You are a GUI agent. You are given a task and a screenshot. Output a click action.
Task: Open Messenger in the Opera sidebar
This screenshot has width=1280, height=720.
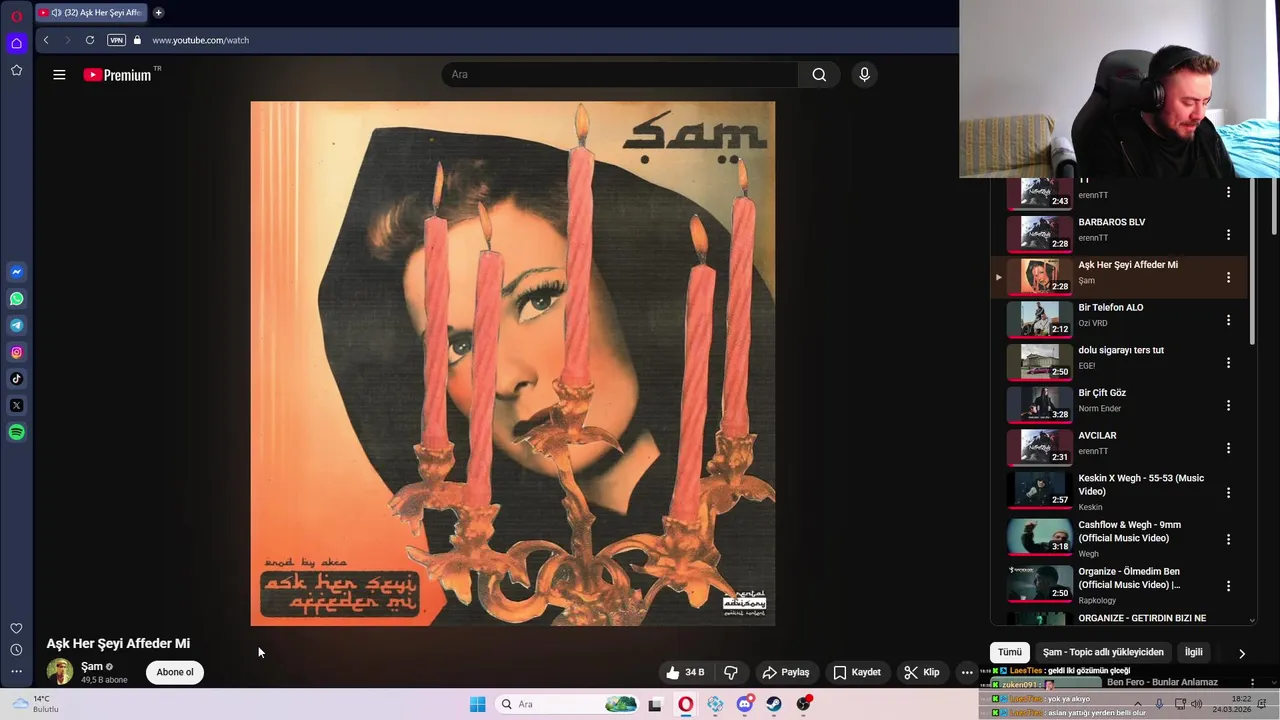click(16, 272)
